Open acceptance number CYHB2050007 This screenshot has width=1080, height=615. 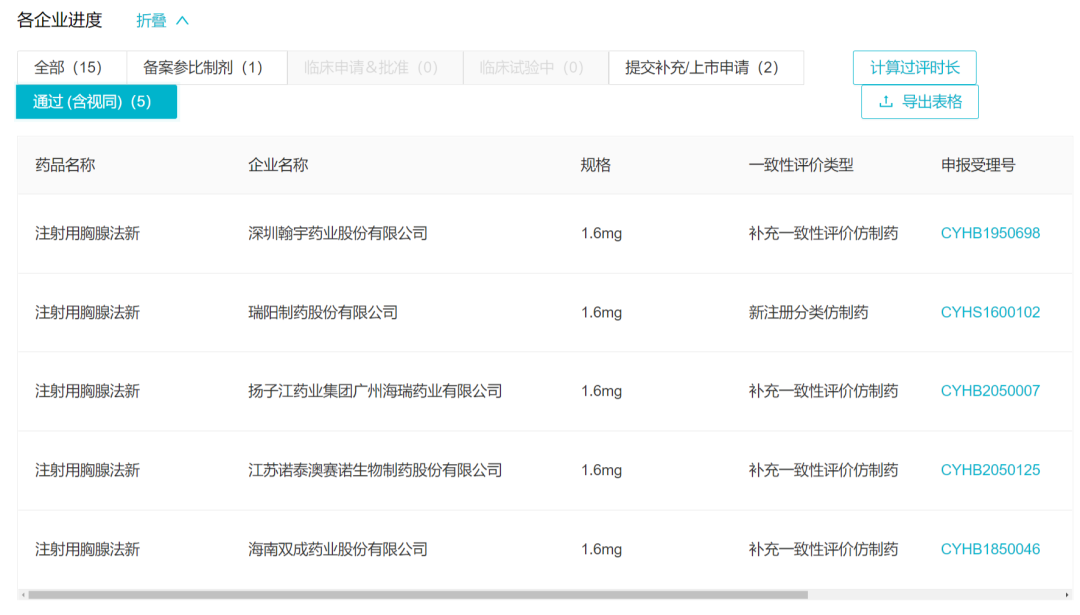(x=990, y=391)
